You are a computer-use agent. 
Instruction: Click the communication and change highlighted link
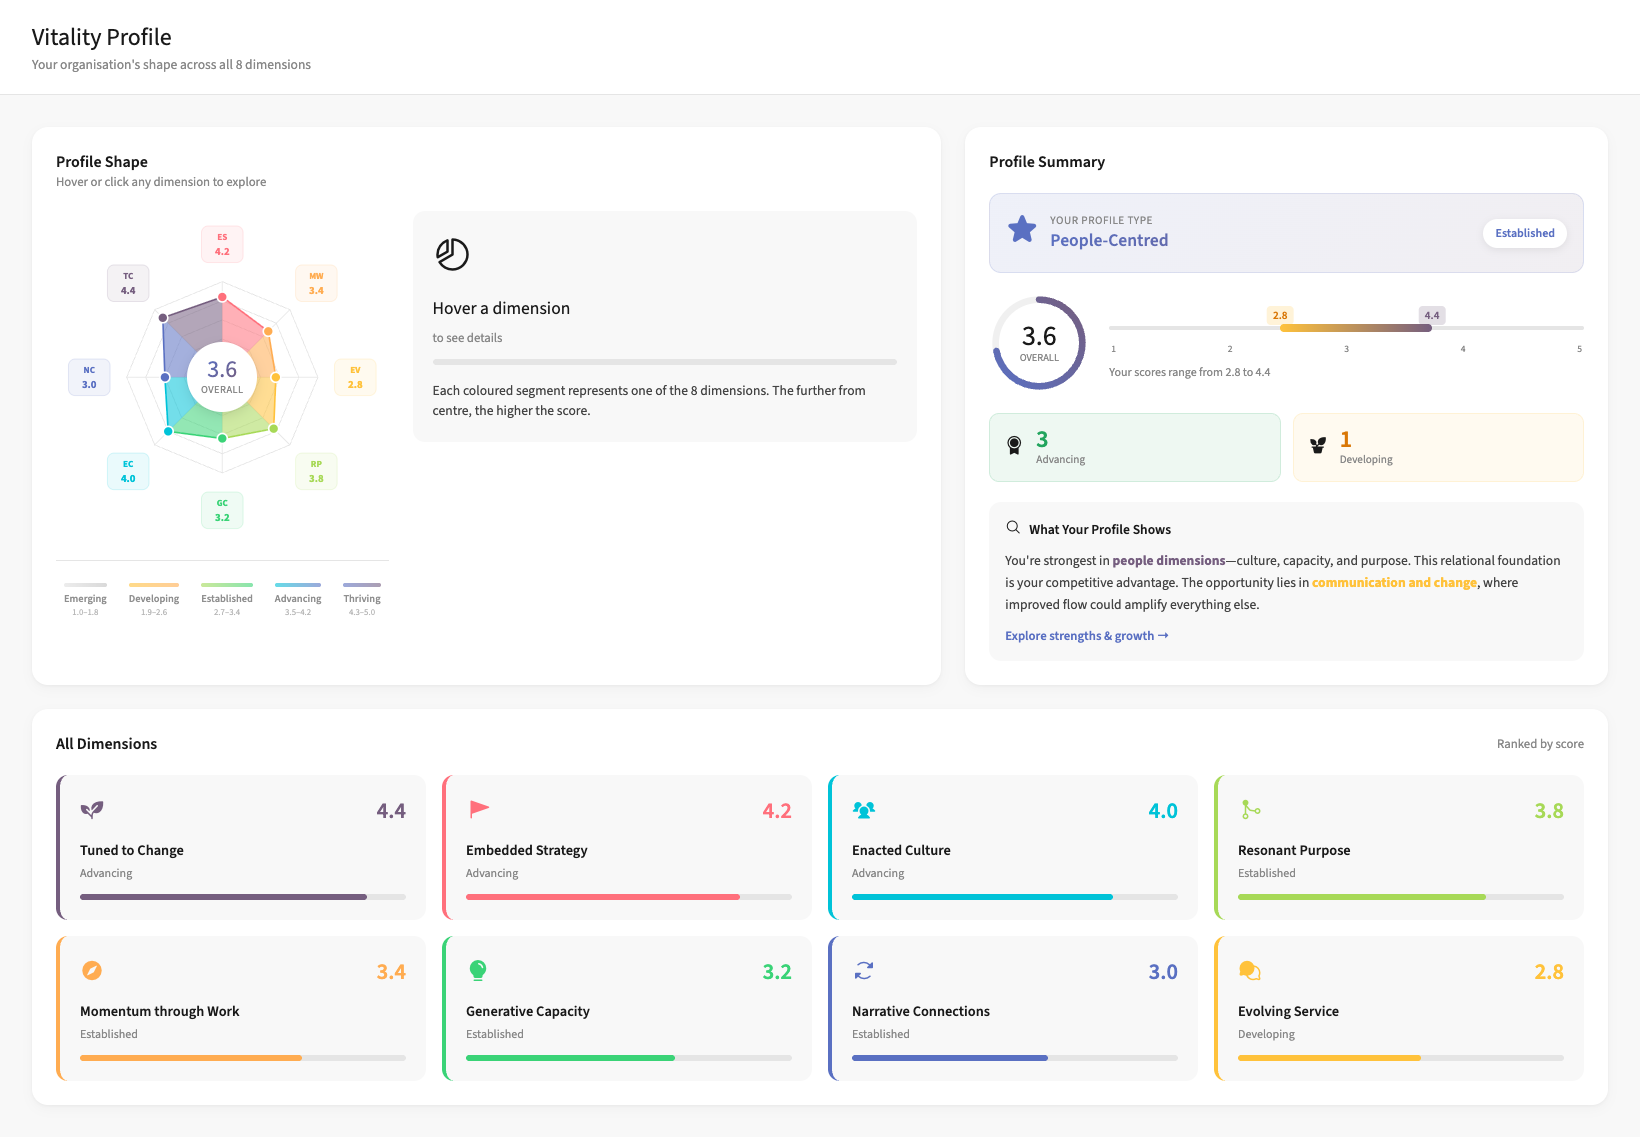[1394, 582]
